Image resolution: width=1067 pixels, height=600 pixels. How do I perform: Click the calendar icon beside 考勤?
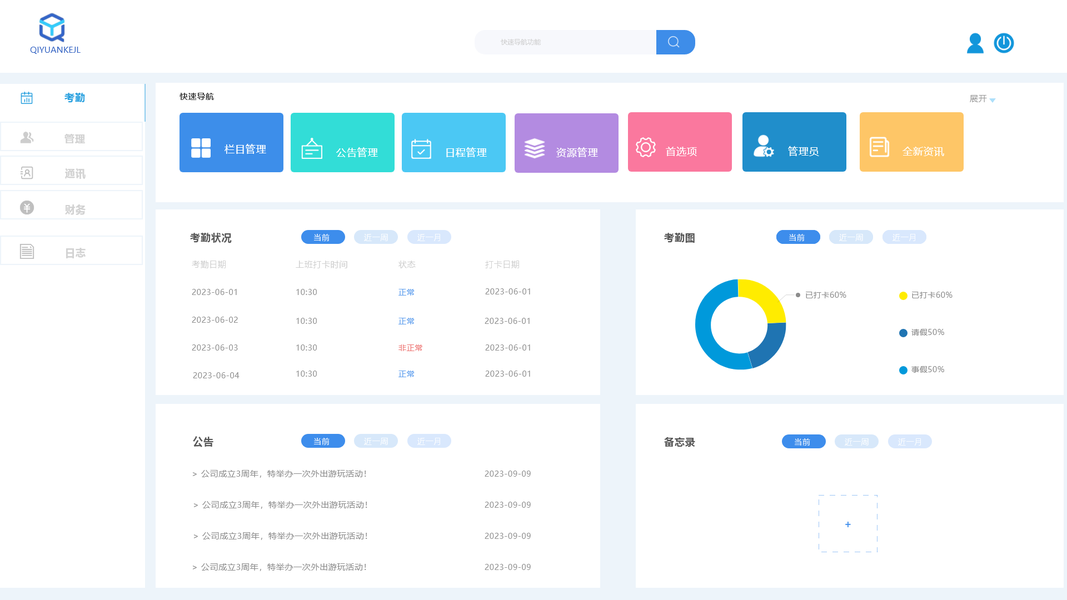coord(27,98)
